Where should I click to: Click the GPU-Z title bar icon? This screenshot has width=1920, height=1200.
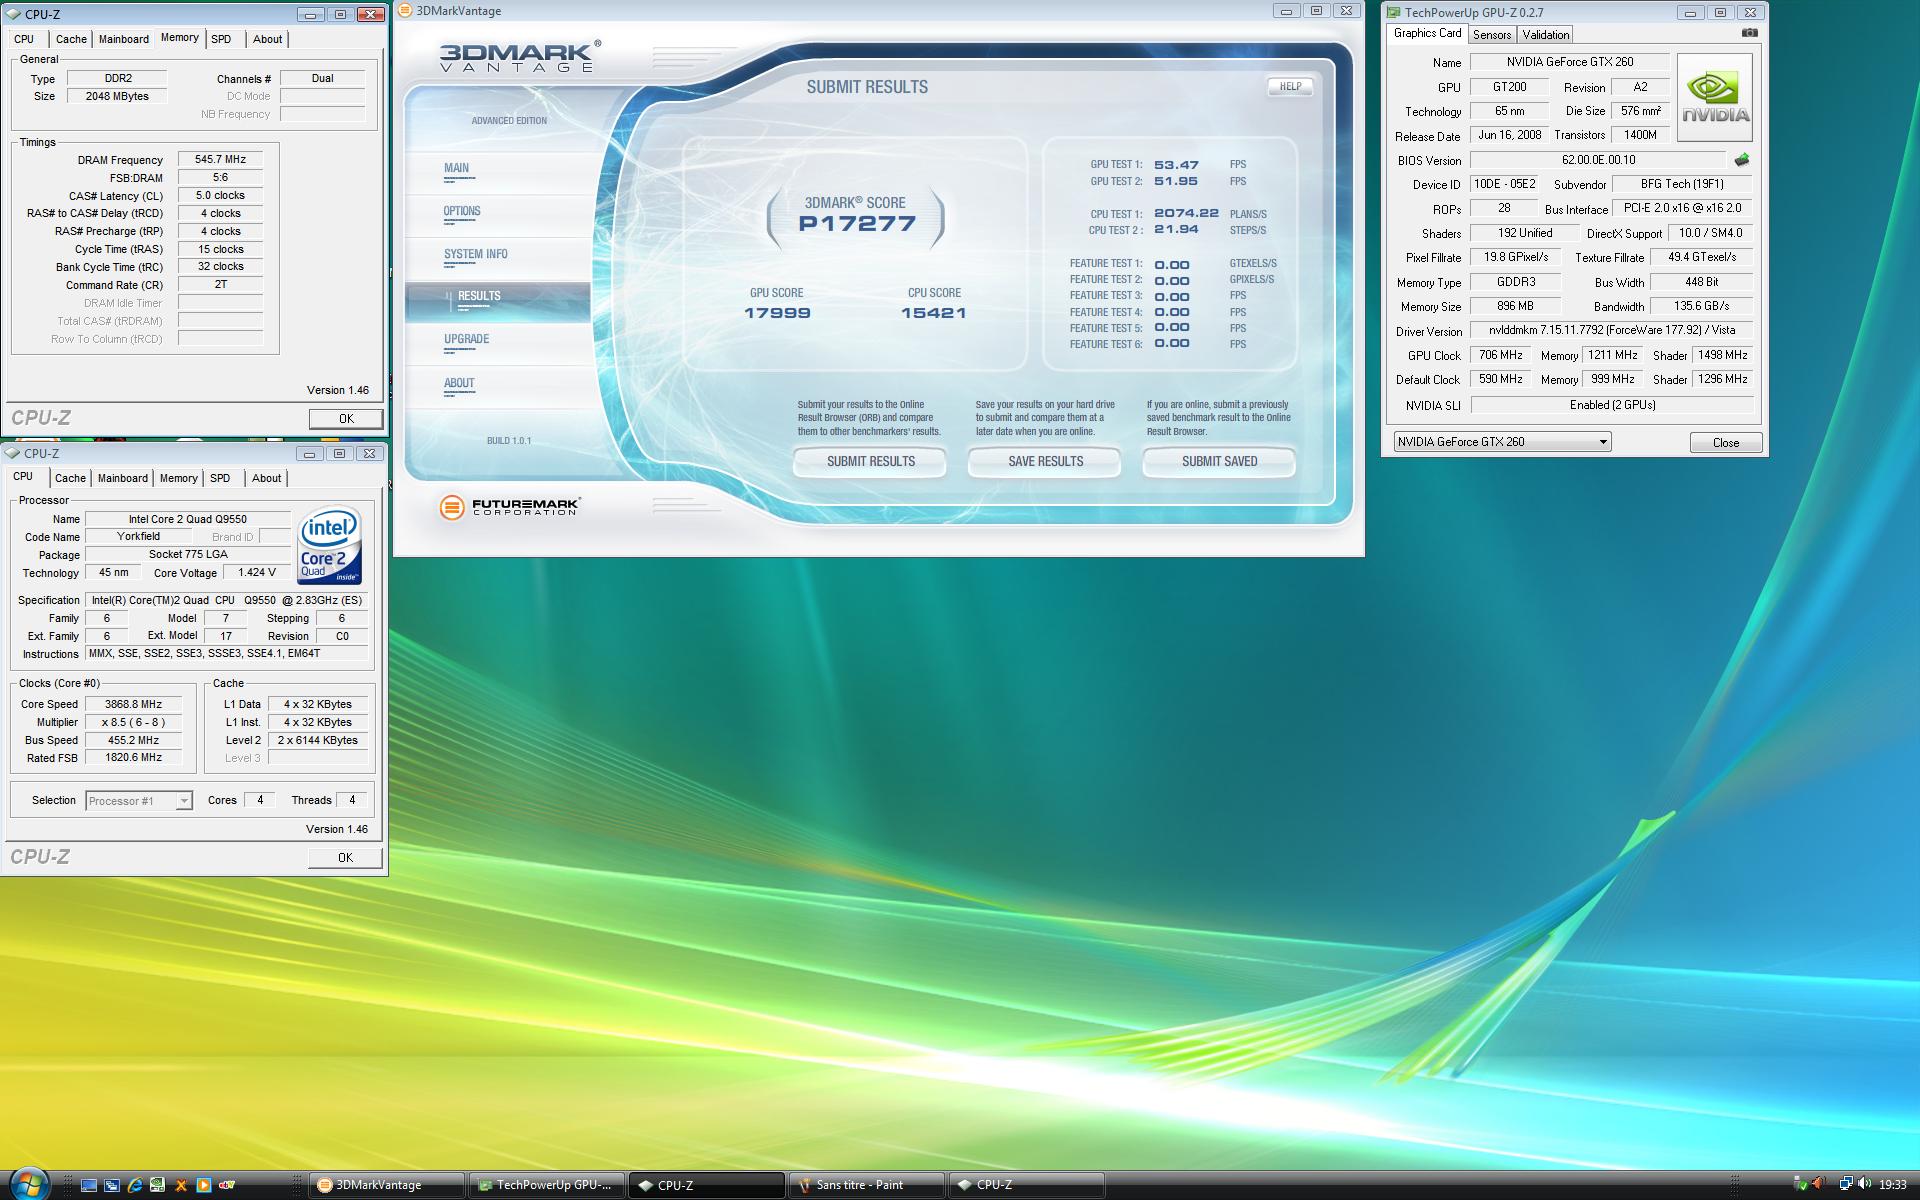[1393, 13]
